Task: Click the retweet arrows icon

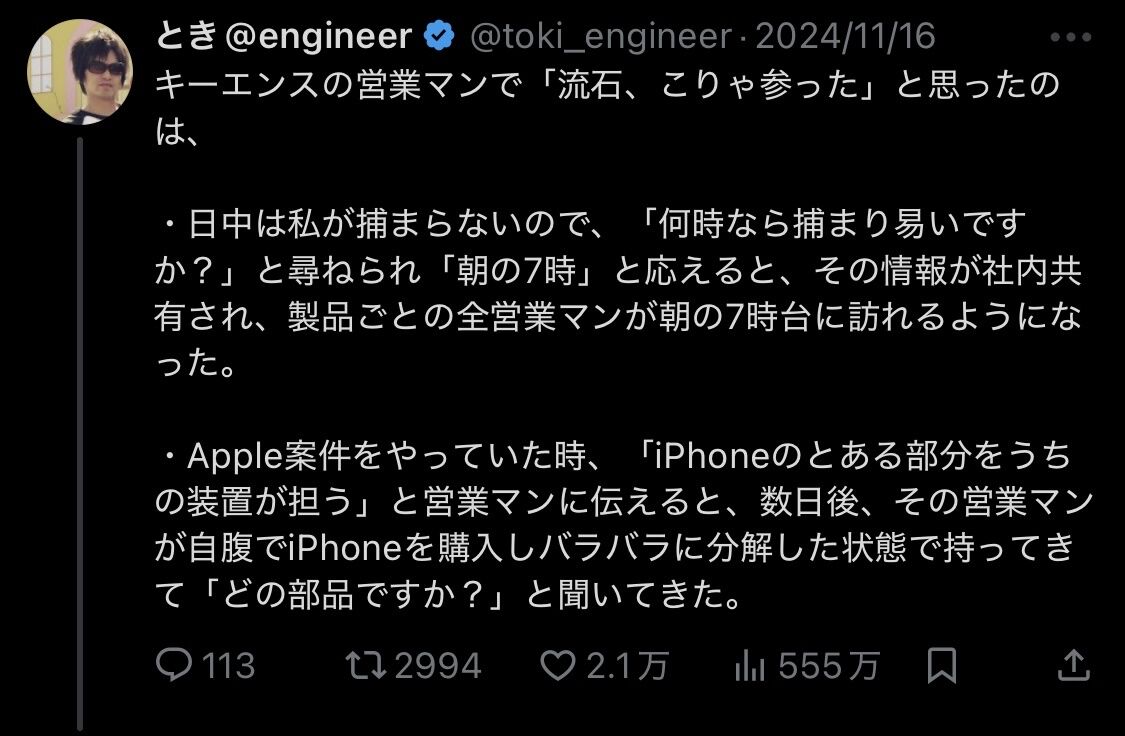Action: tap(366, 665)
